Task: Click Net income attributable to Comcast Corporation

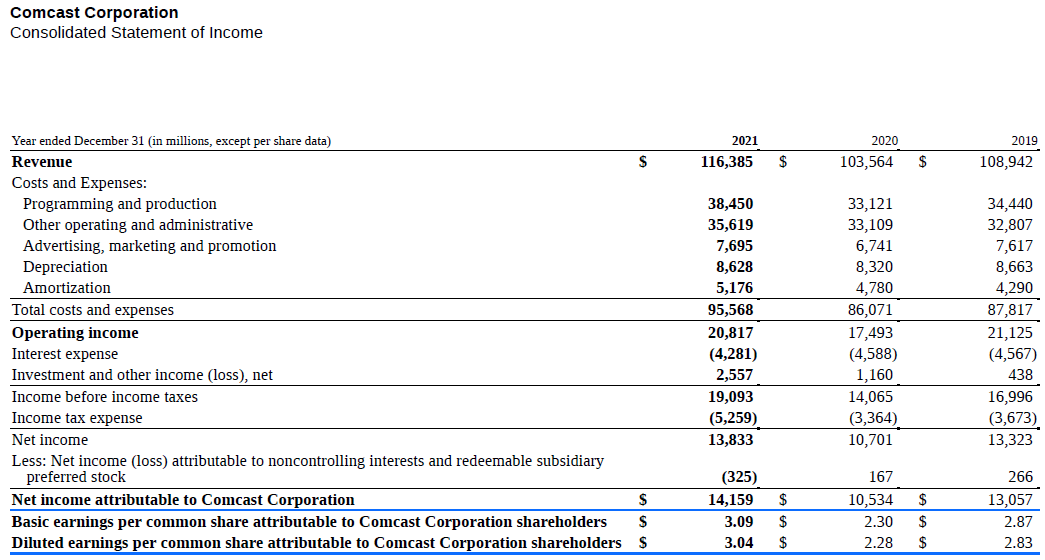Action: pyautogui.click(x=183, y=500)
